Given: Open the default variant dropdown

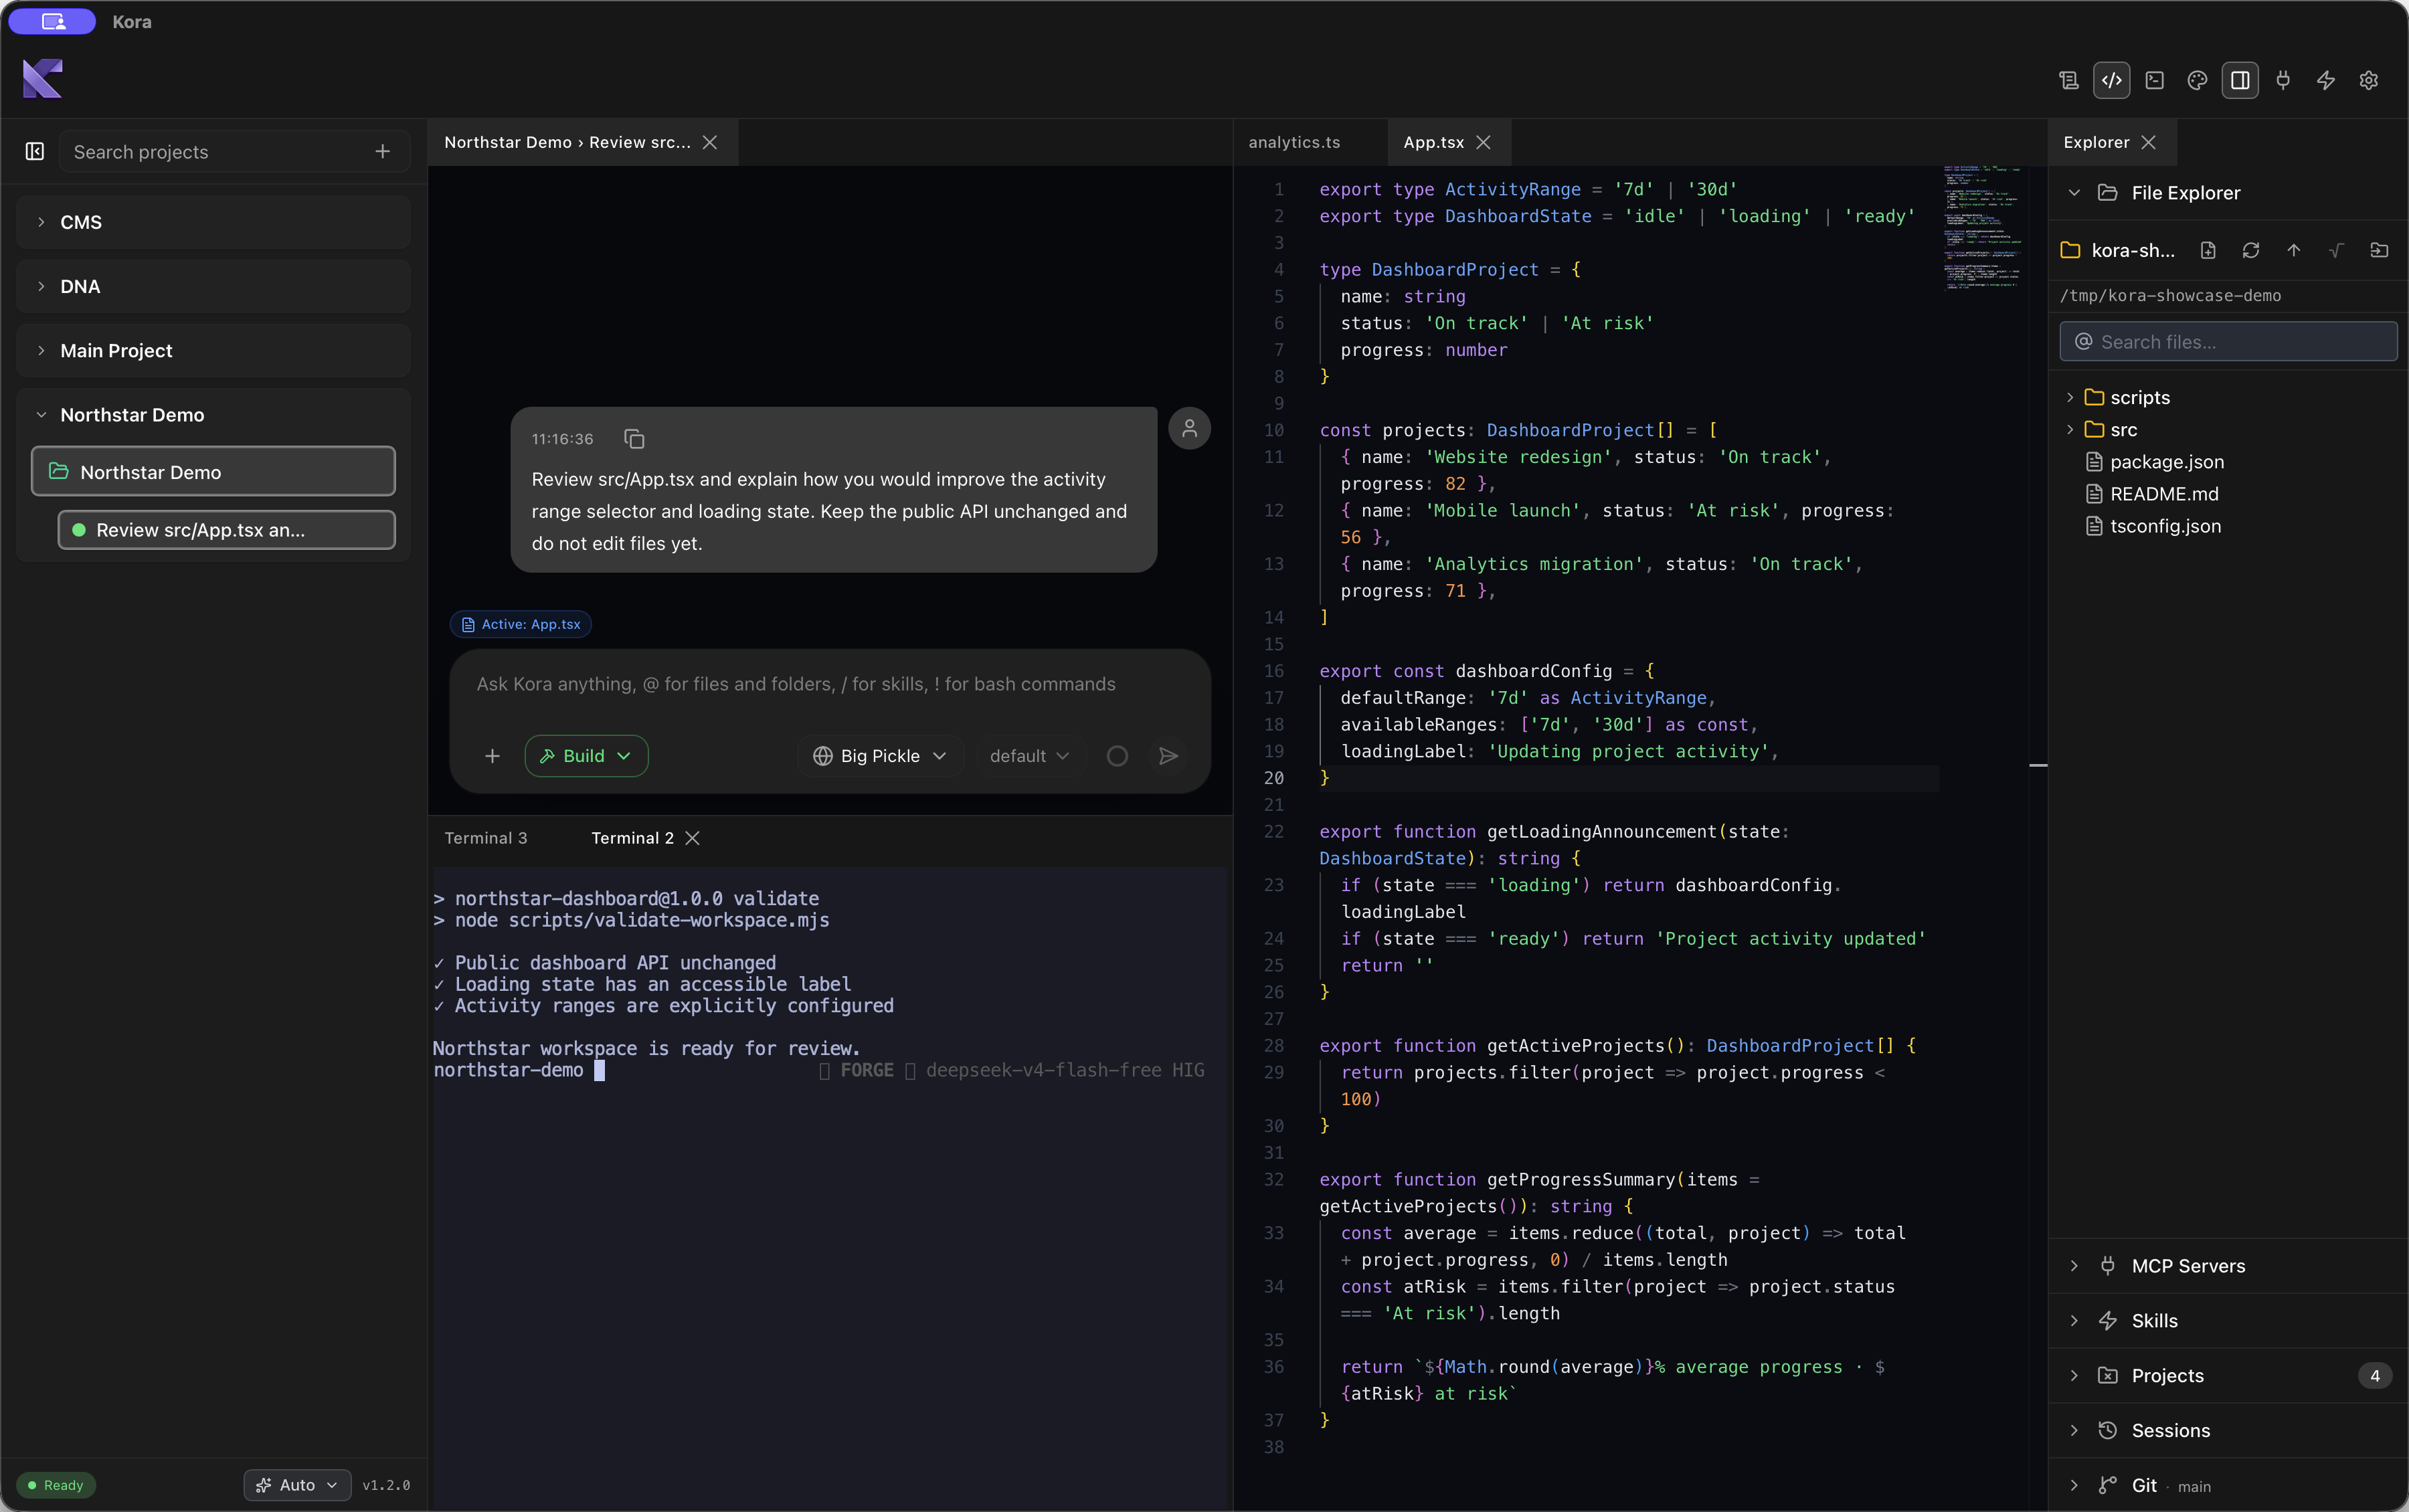Looking at the screenshot, I should pyautogui.click(x=1029, y=756).
